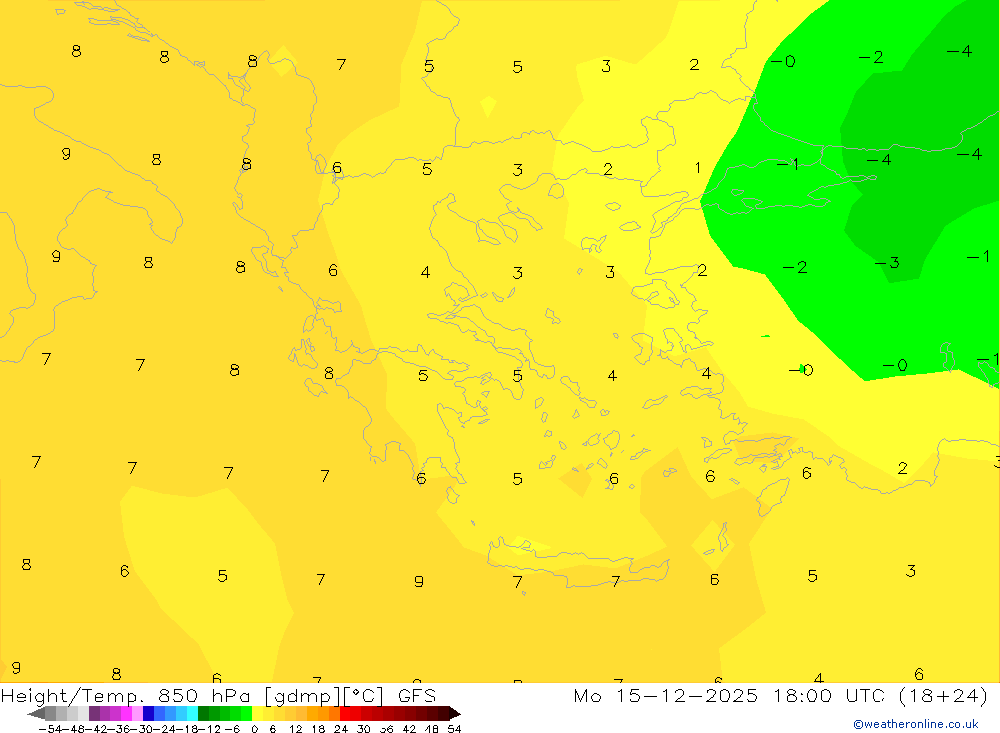Click the 54 label at the legend's right end
Viewport: 1000px width, 733px height.
454,729
